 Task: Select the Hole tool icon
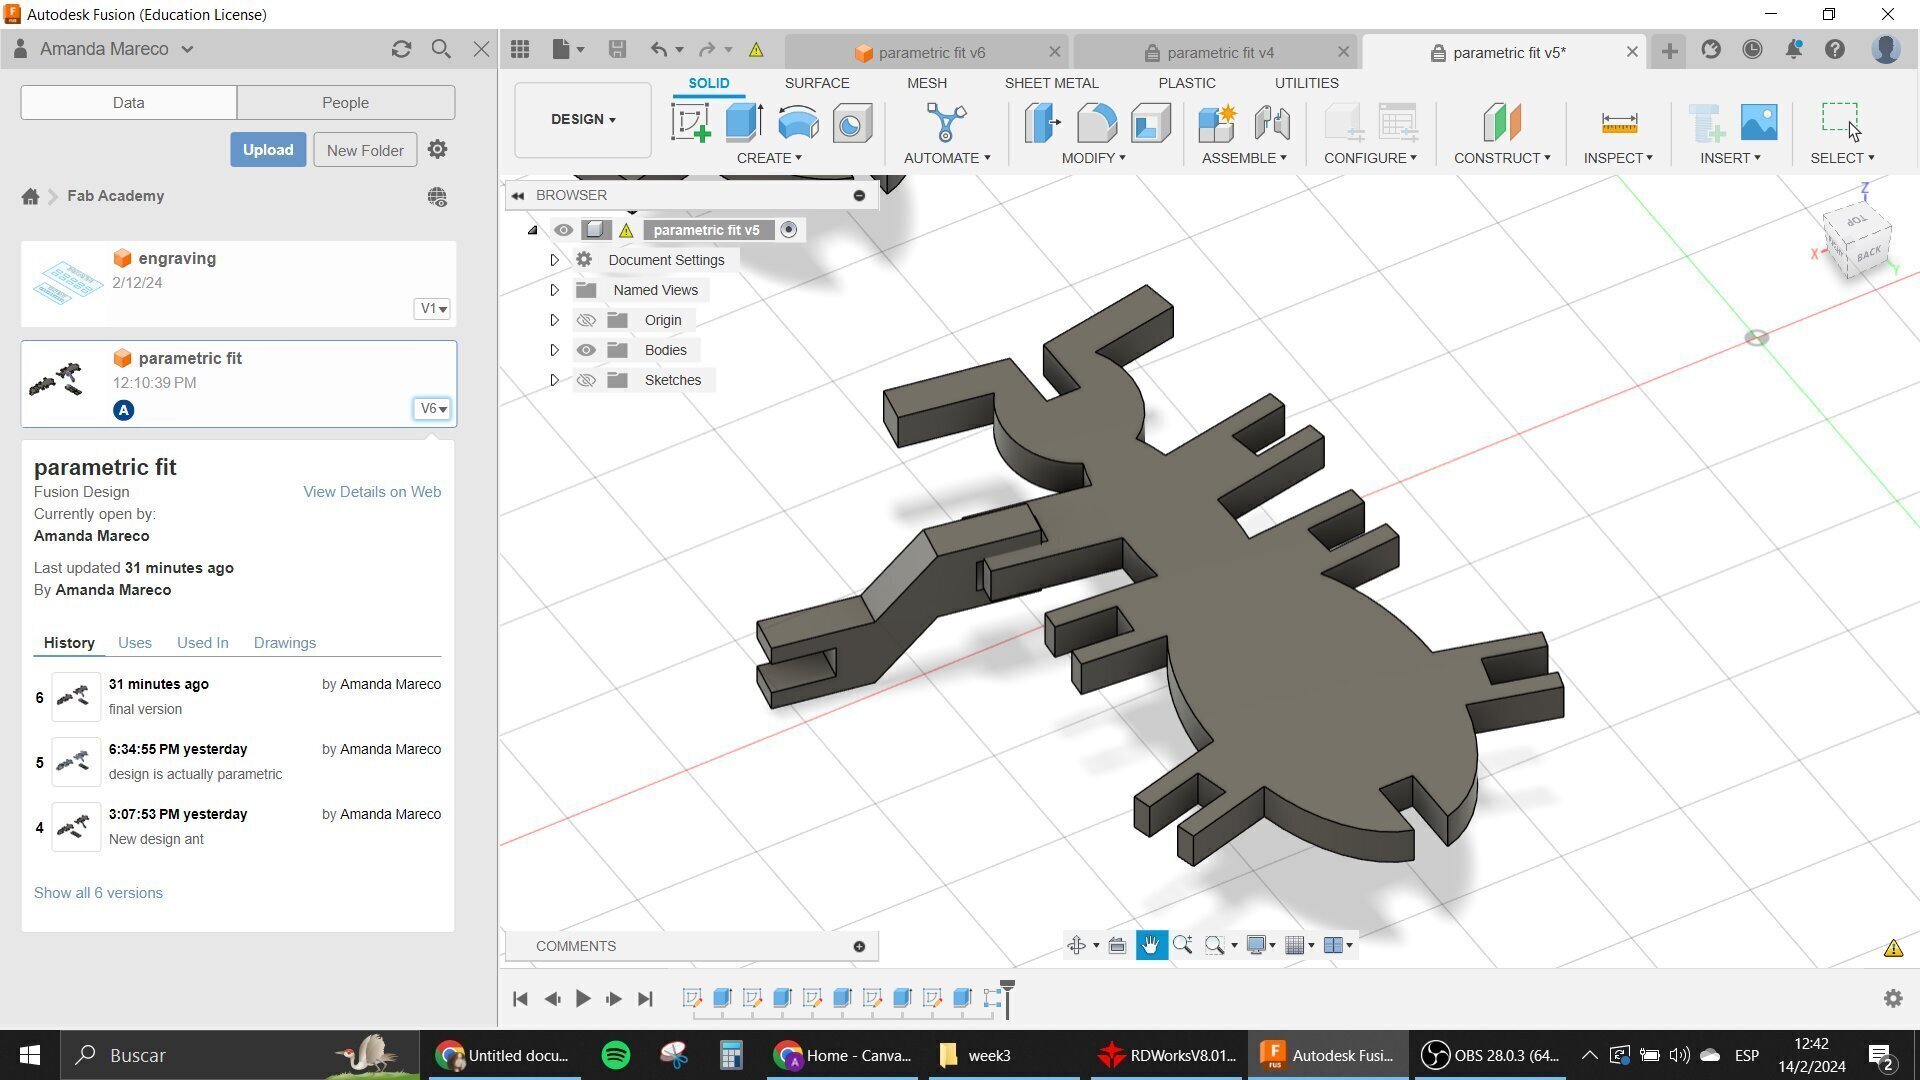(852, 123)
